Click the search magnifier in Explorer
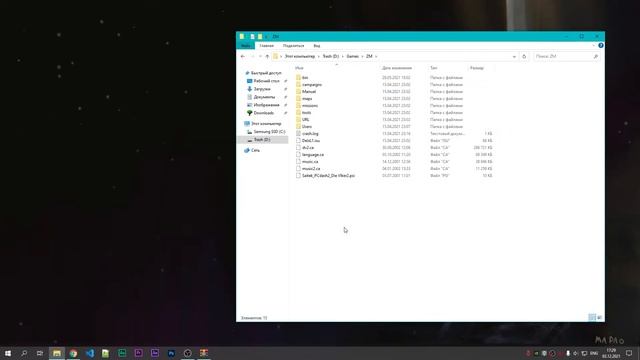This screenshot has width=640, height=360. [x=596, y=56]
